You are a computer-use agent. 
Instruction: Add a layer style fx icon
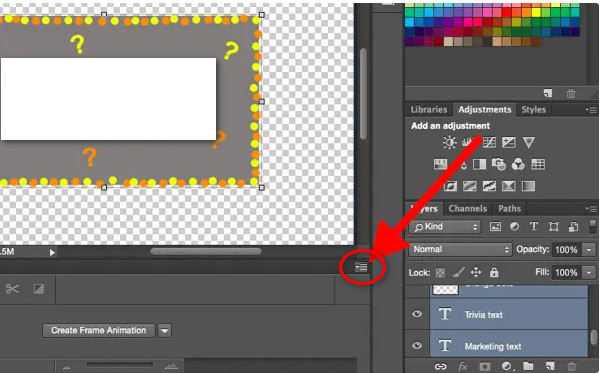463,367
